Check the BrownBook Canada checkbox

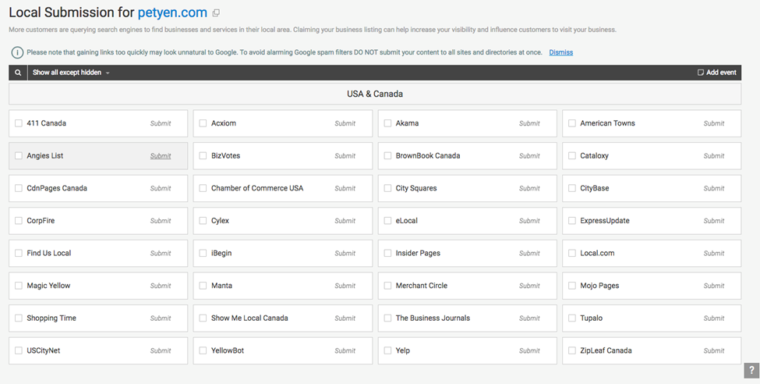388,156
